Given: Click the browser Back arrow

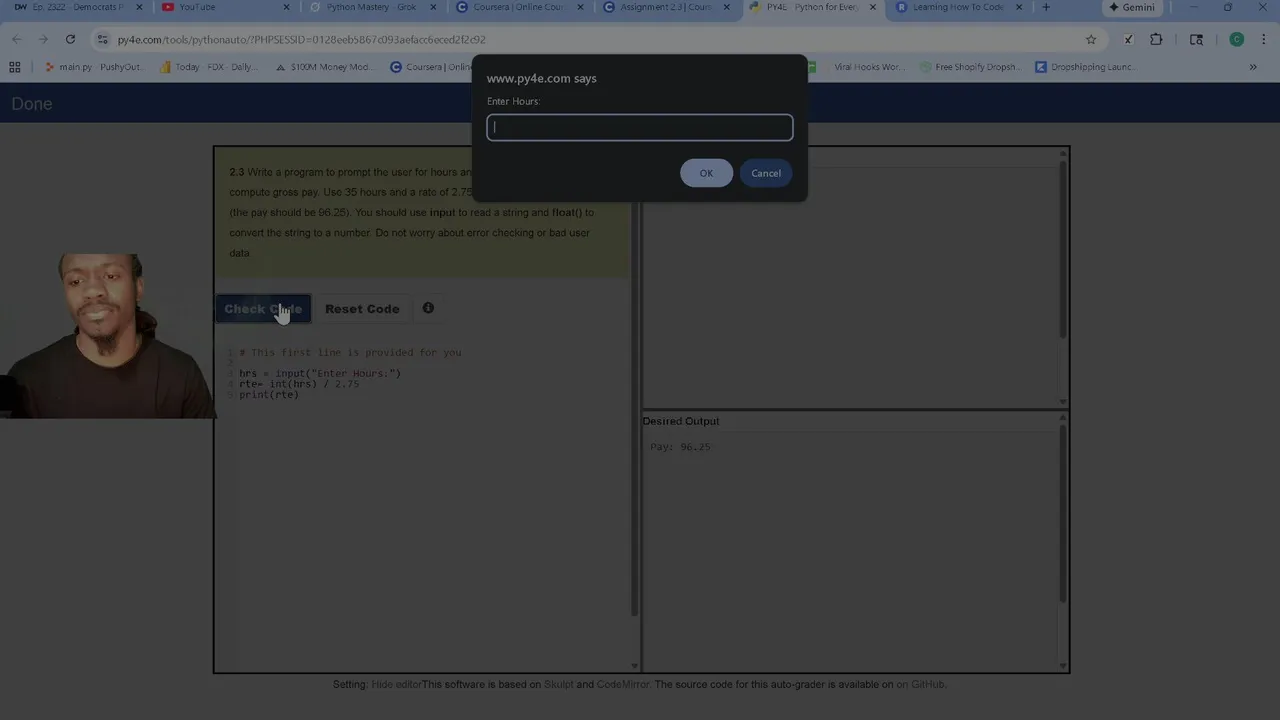Looking at the screenshot, I should click(17, 39).
